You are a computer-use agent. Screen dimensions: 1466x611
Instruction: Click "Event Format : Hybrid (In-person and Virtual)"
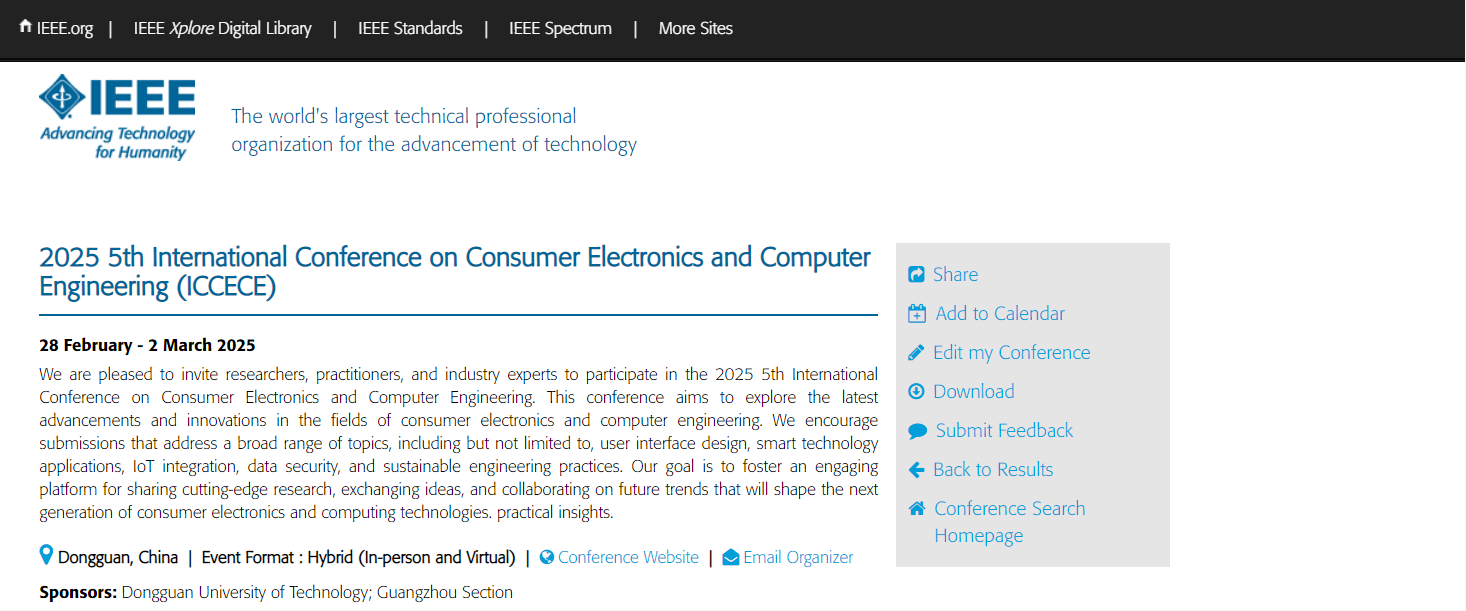[358, 557]
